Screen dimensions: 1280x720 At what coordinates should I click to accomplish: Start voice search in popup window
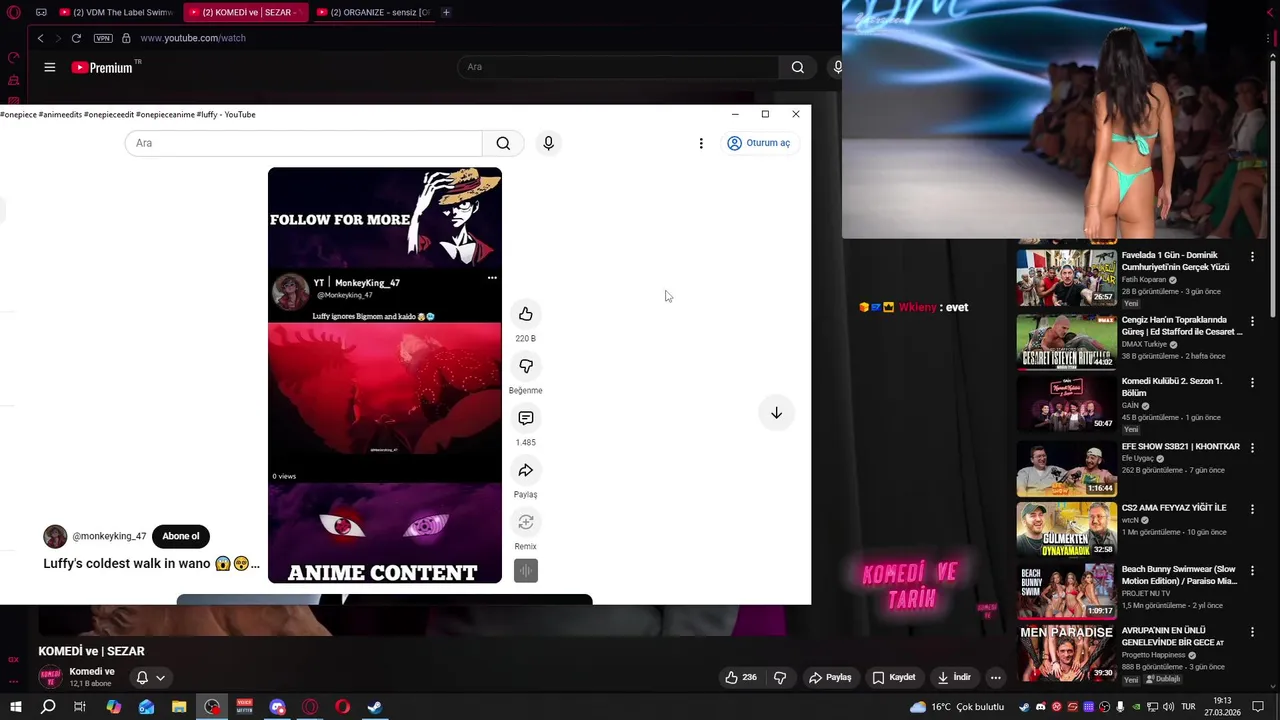548,143
